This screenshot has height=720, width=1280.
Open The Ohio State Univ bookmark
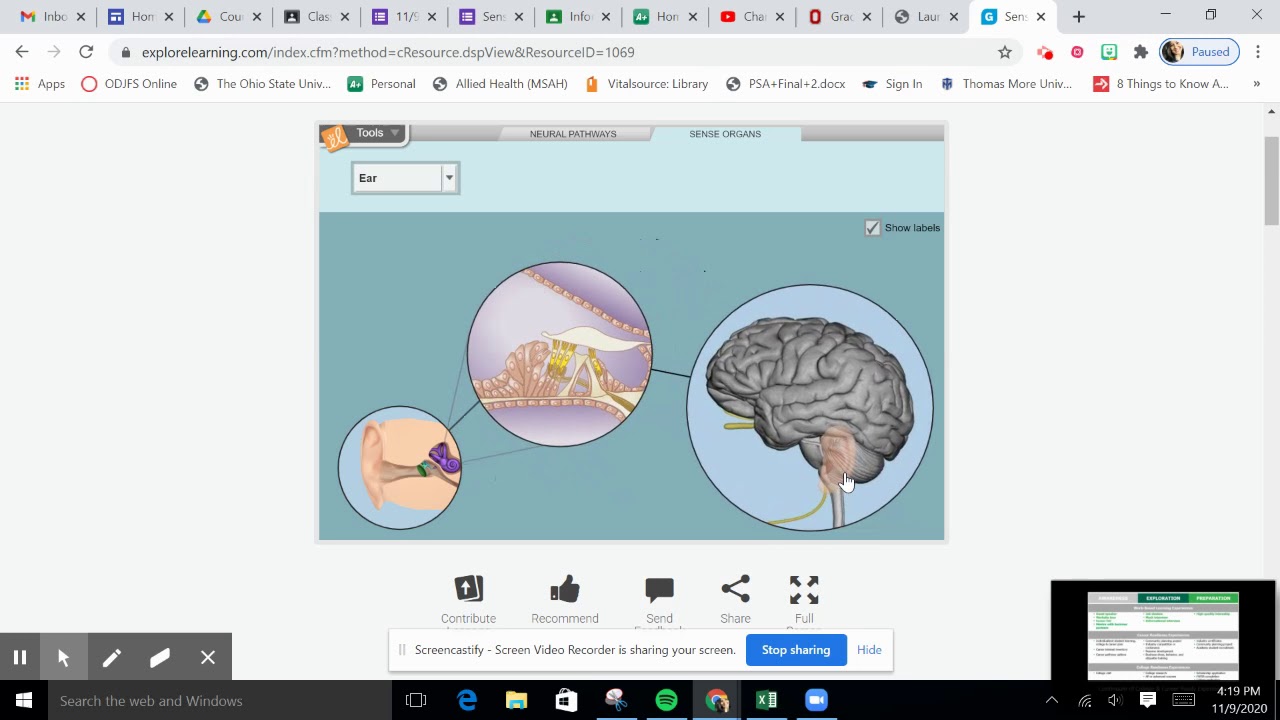click(x=262, y=84)
